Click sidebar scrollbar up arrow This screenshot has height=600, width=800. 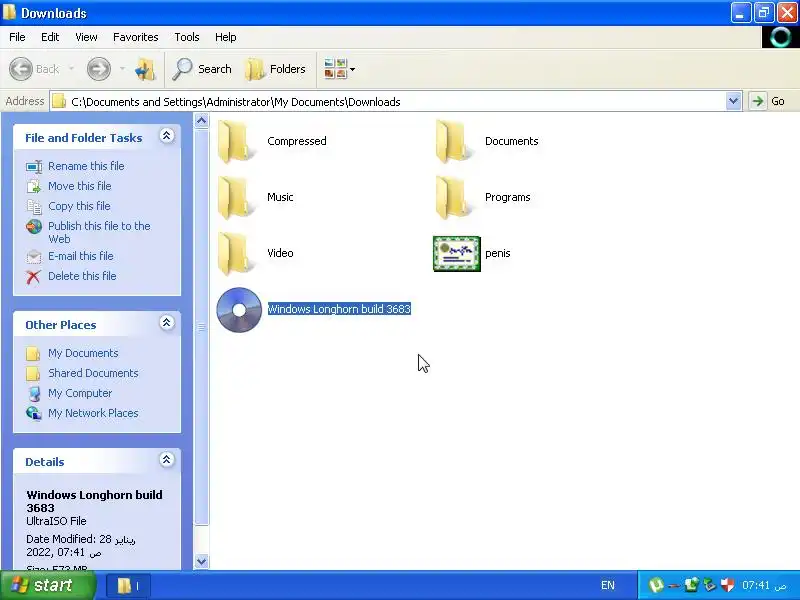[202, 121]
